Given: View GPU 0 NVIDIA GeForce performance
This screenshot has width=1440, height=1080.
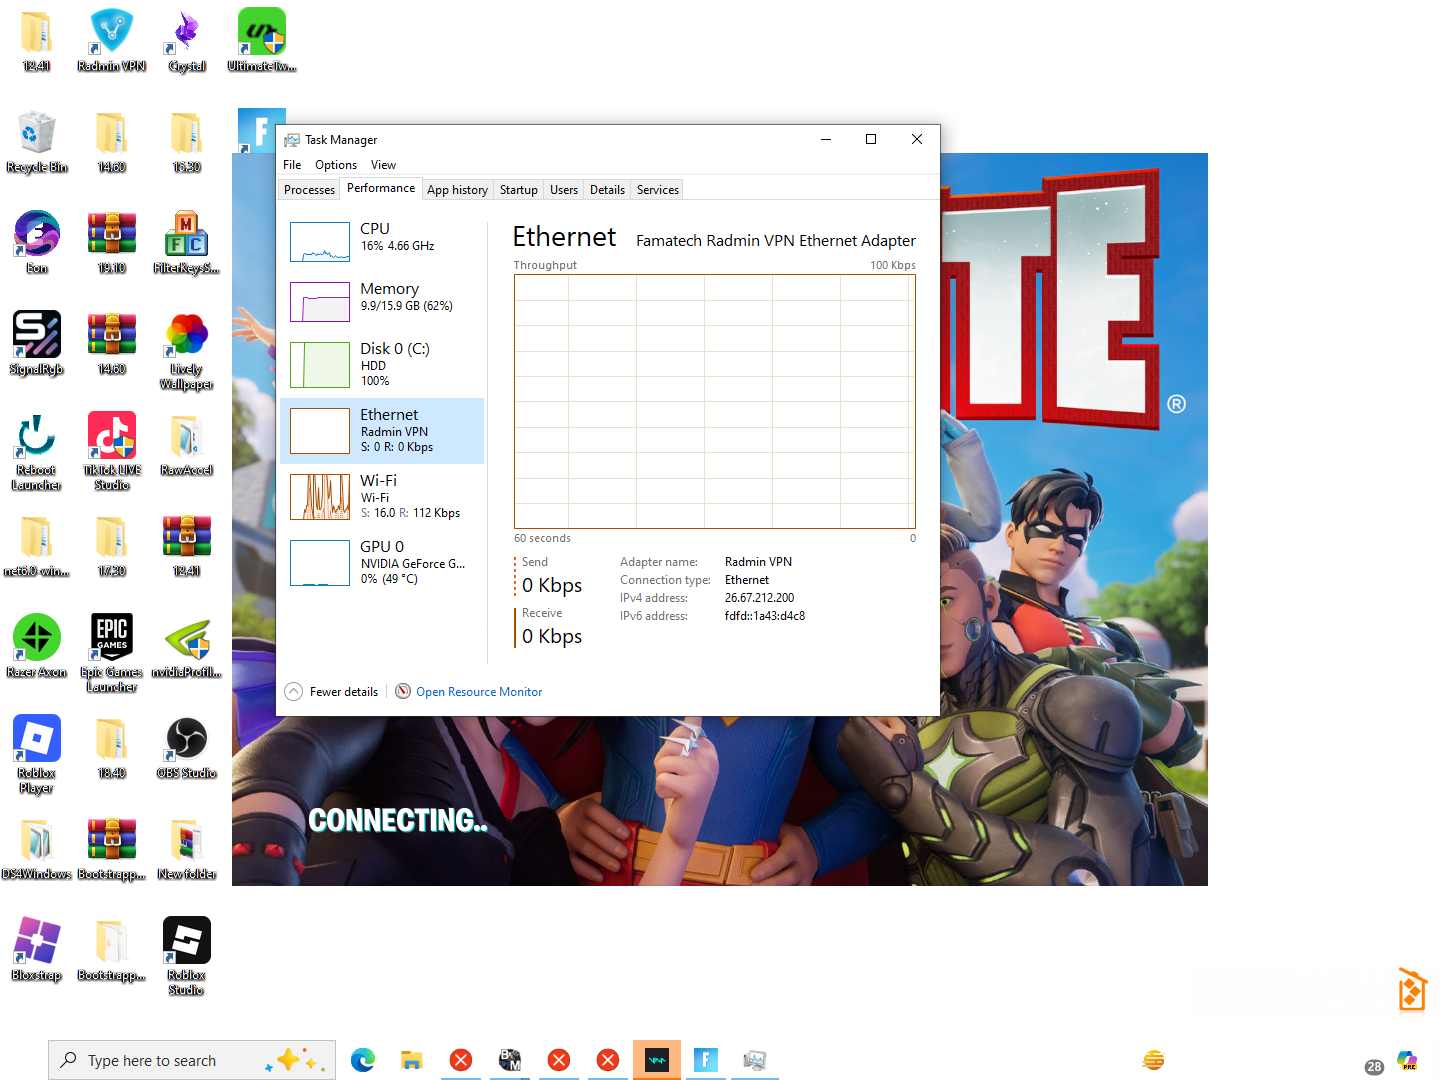Looking at the screenshot, I should (381, 563).
